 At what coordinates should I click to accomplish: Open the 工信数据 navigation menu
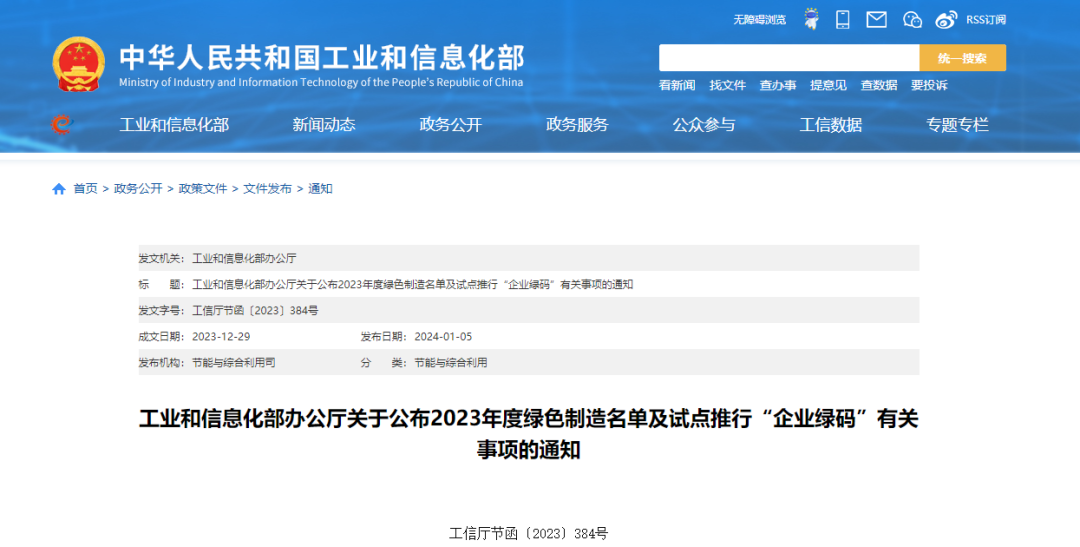pyautogui.click(x=831, y=125)
